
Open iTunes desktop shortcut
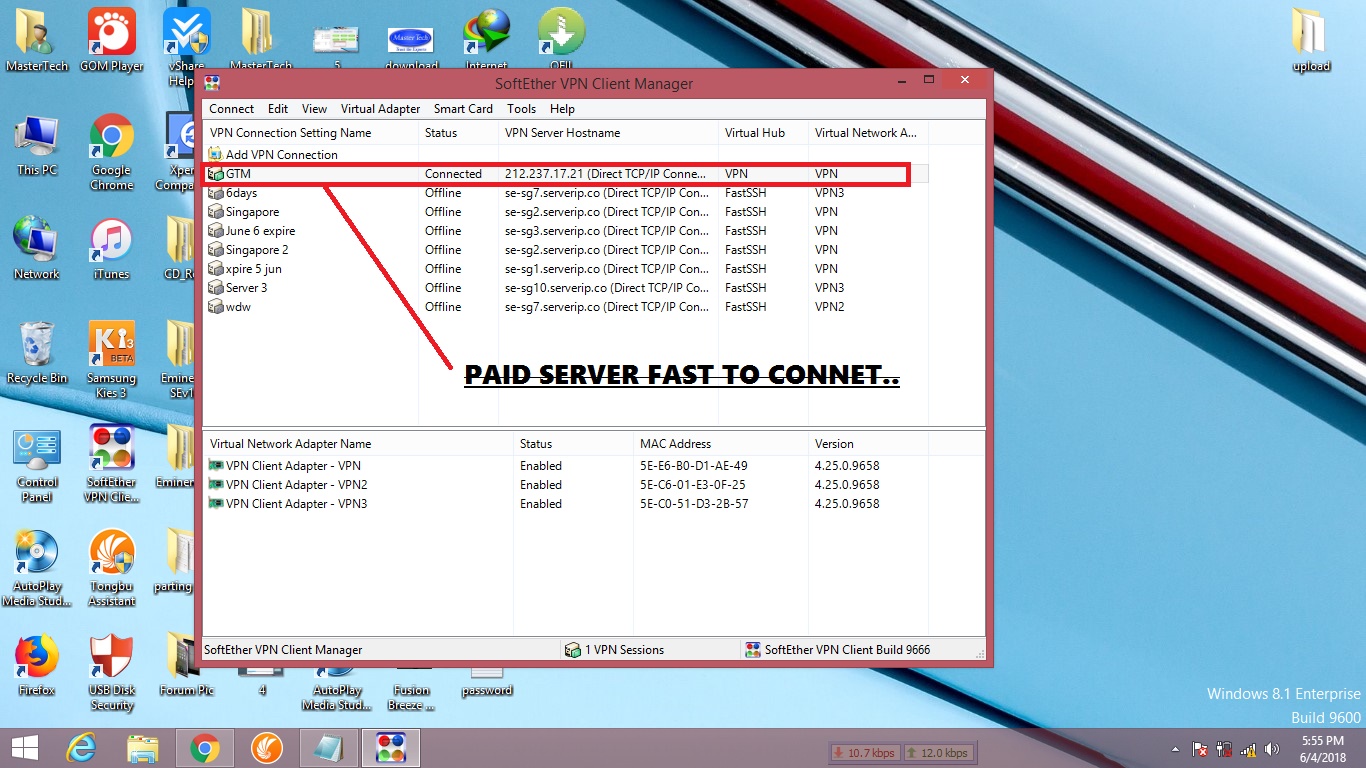coord(112,249)
